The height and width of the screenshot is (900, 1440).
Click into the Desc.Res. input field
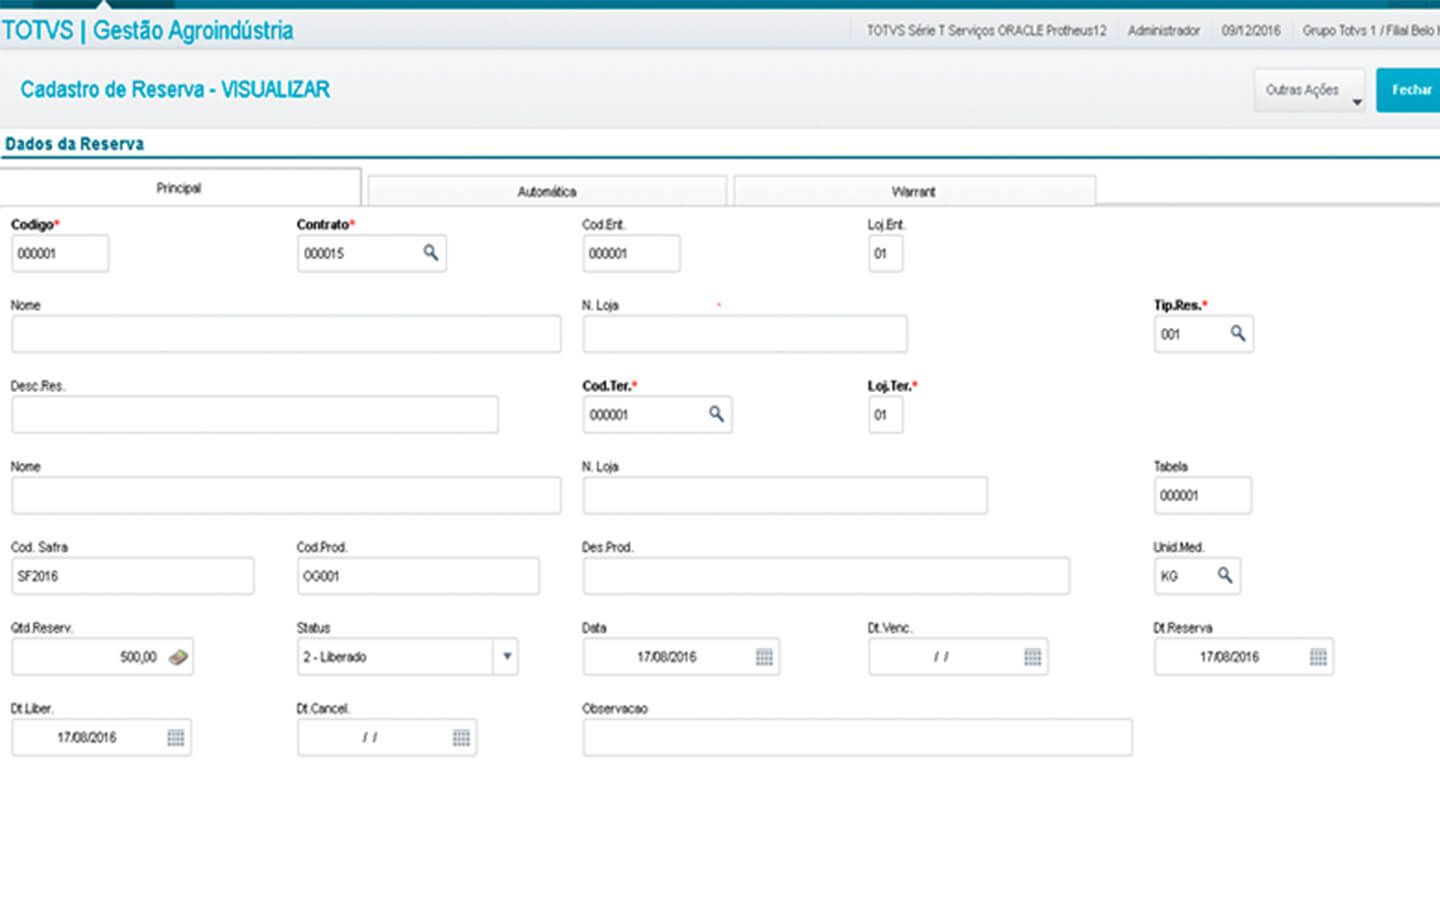(254, 415)
